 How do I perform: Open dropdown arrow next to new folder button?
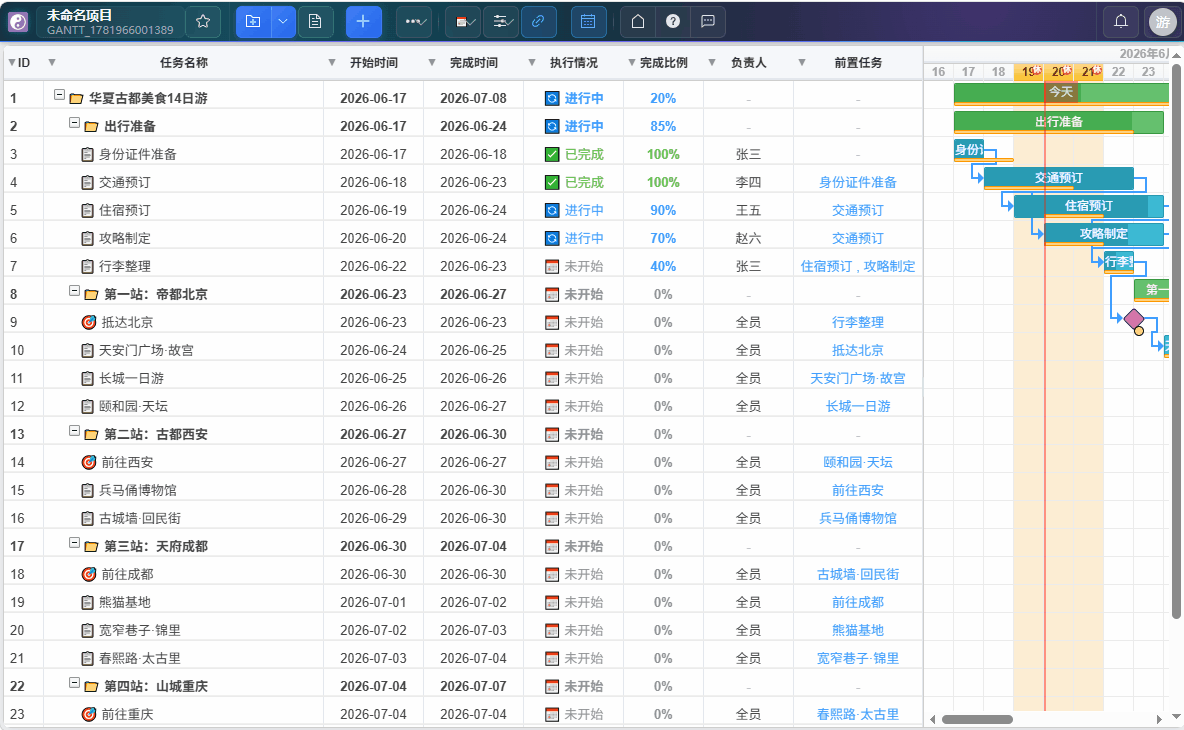282,21
